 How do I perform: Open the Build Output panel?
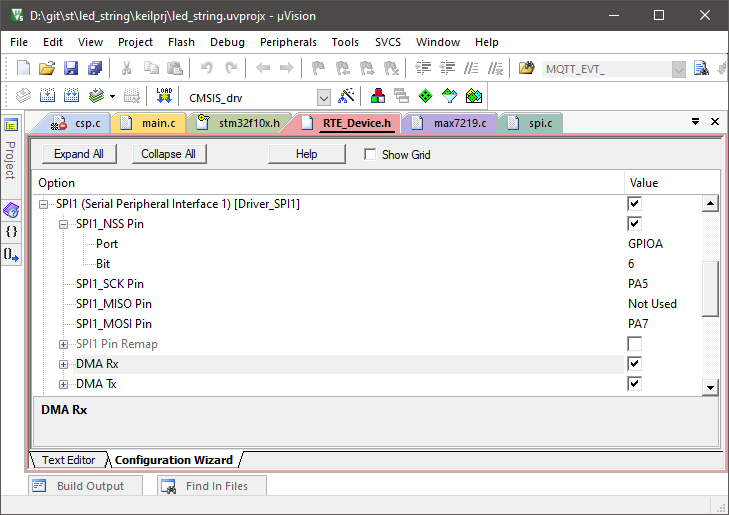point(86,486)
